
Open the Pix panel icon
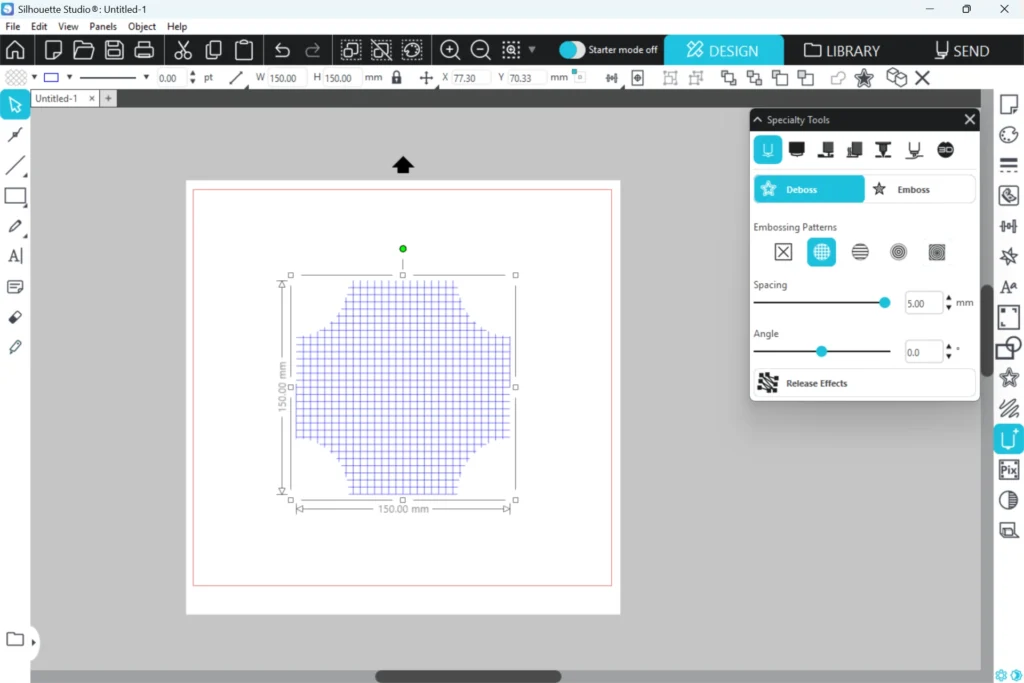click(1009, 469)
